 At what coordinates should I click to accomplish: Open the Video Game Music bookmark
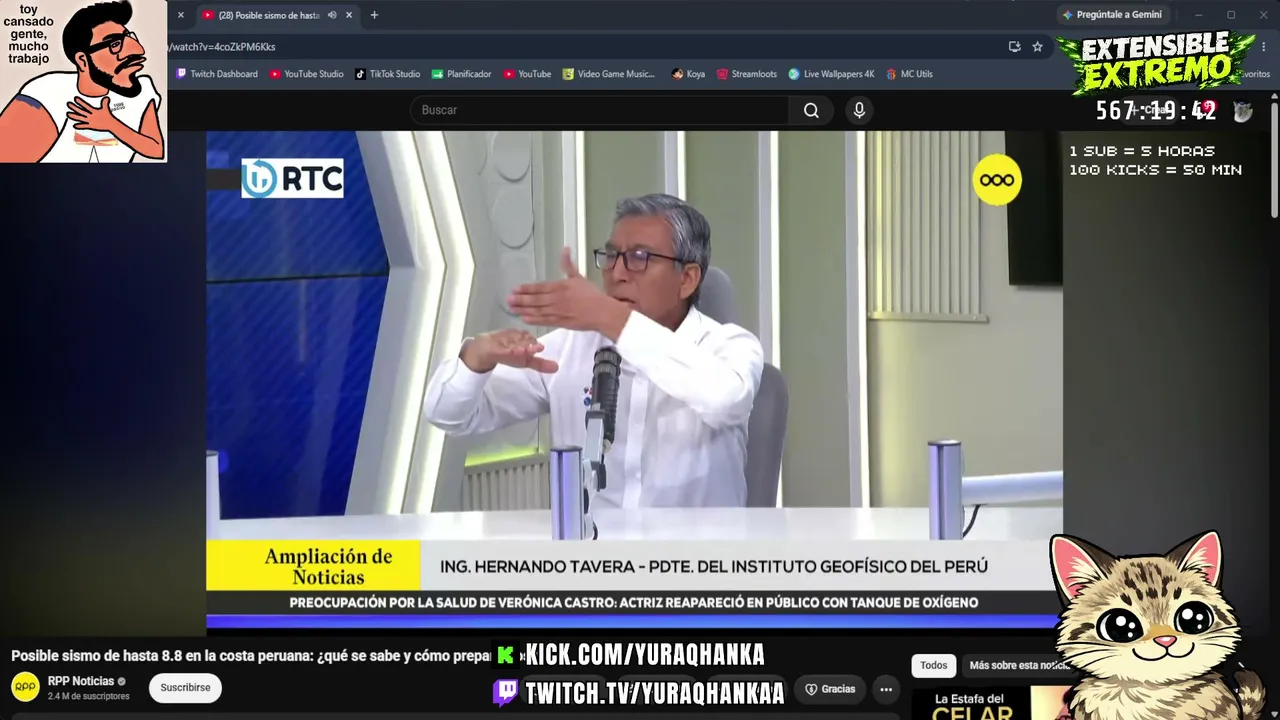609,74
